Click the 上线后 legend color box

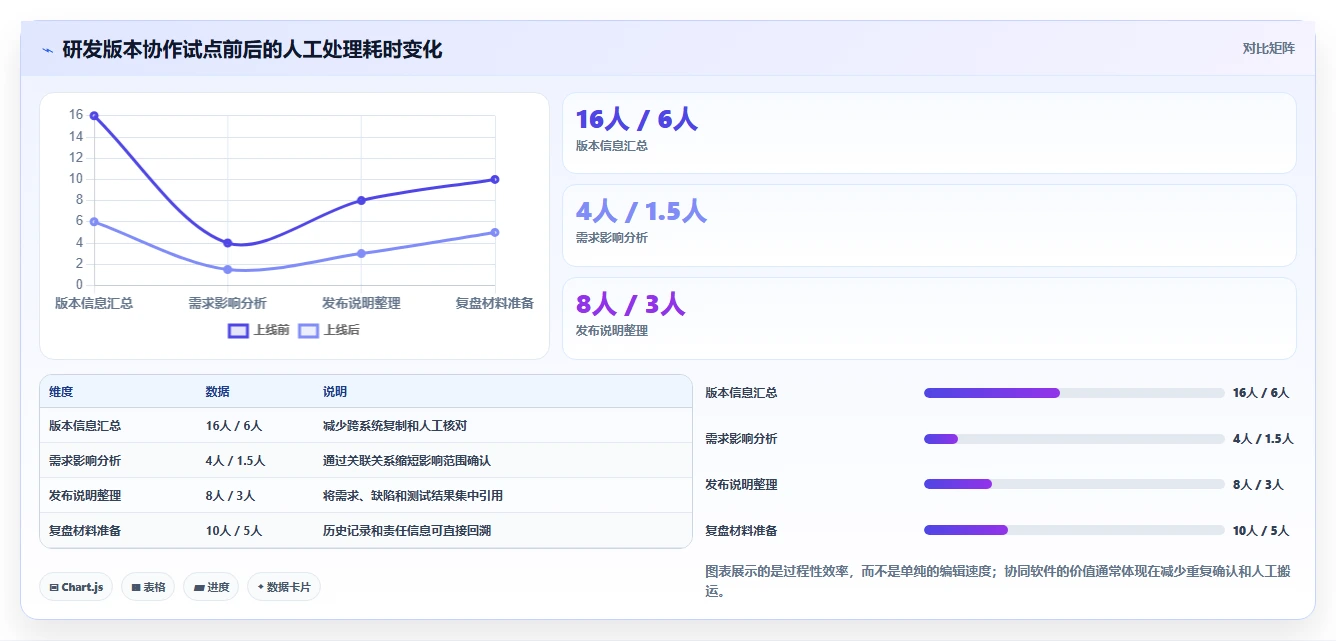pyautogui.click(x=308, y=330)
